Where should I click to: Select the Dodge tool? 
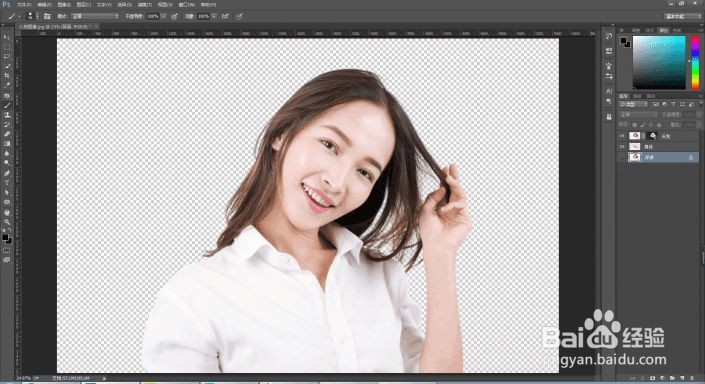7,163
